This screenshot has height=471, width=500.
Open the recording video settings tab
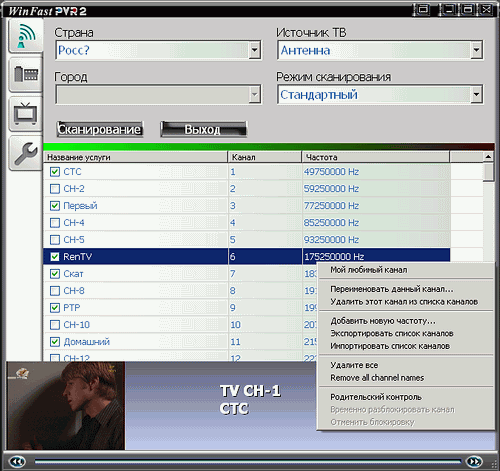pos(25,74)
